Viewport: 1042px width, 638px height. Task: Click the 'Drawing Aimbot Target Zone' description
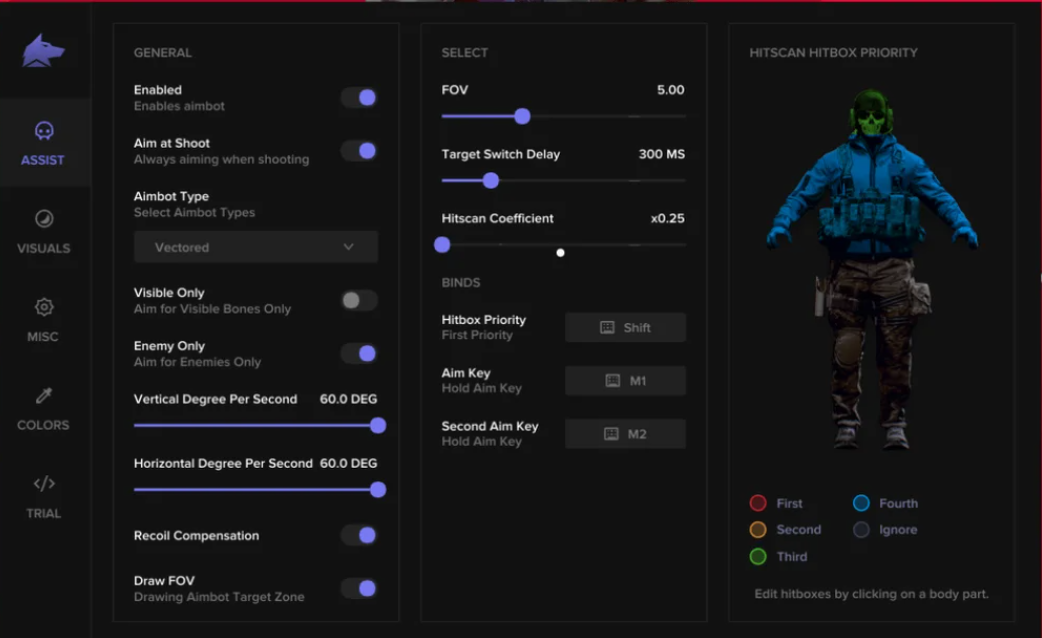point(219,597)
